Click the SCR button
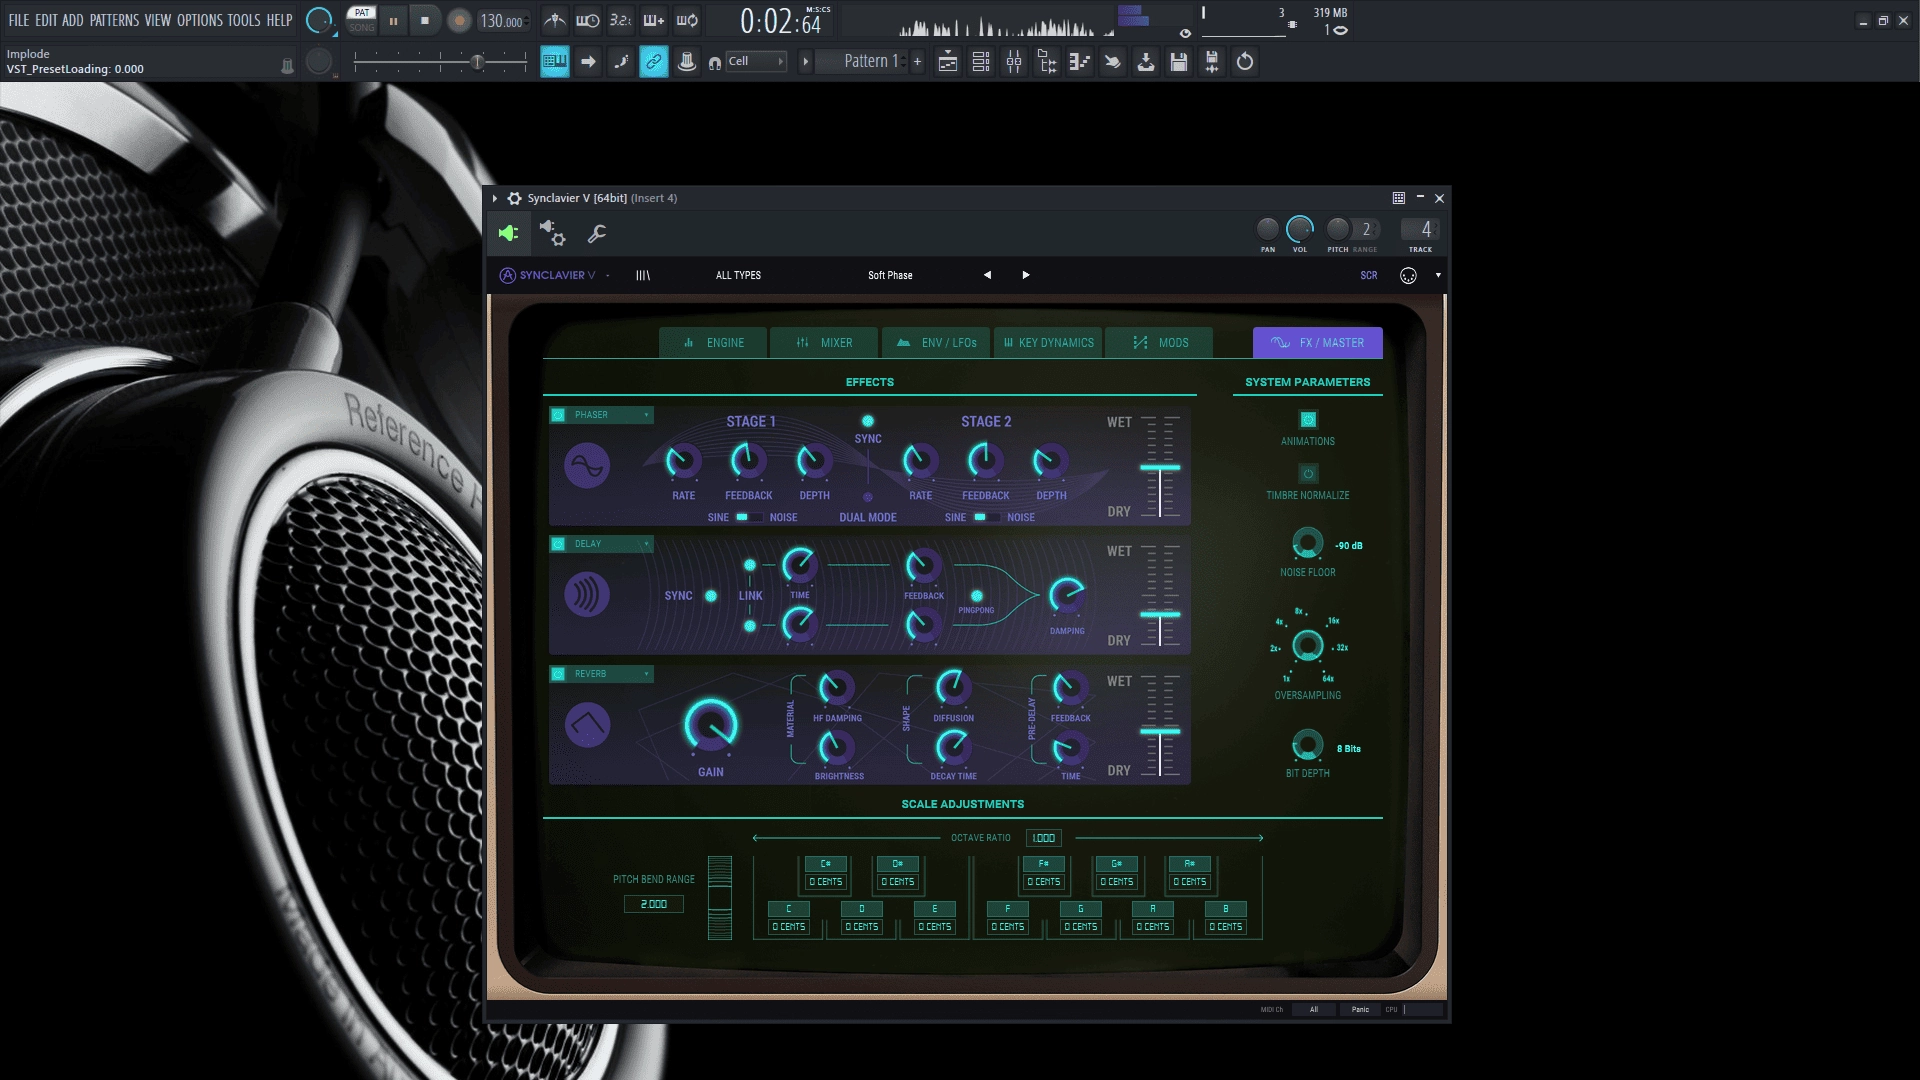 (1369, 276)
